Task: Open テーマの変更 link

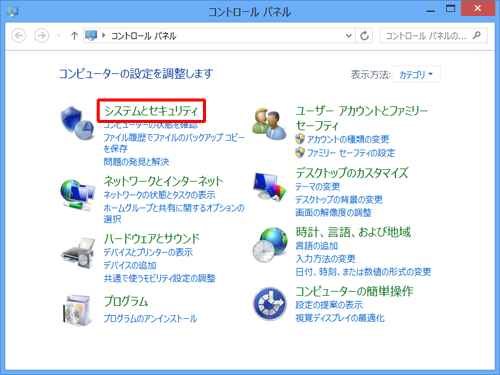Action: pos(318,186)
